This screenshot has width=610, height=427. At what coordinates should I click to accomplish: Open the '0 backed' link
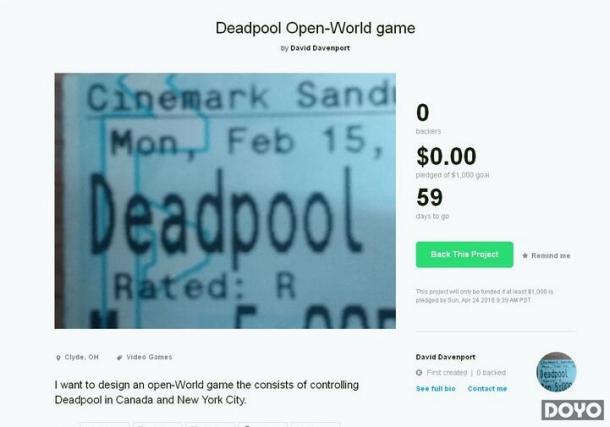pos(491,373)
